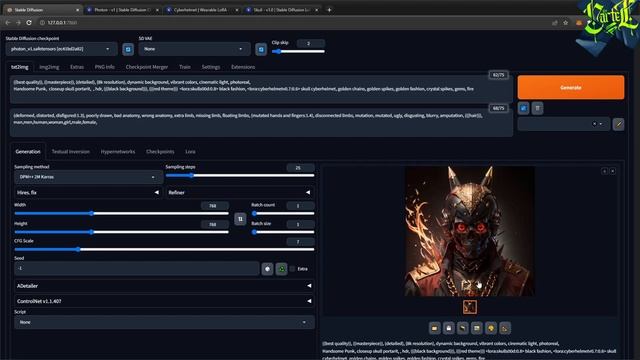Open the images output folder icon
Screen dimensions: 640x360
(x=435, y=328)
